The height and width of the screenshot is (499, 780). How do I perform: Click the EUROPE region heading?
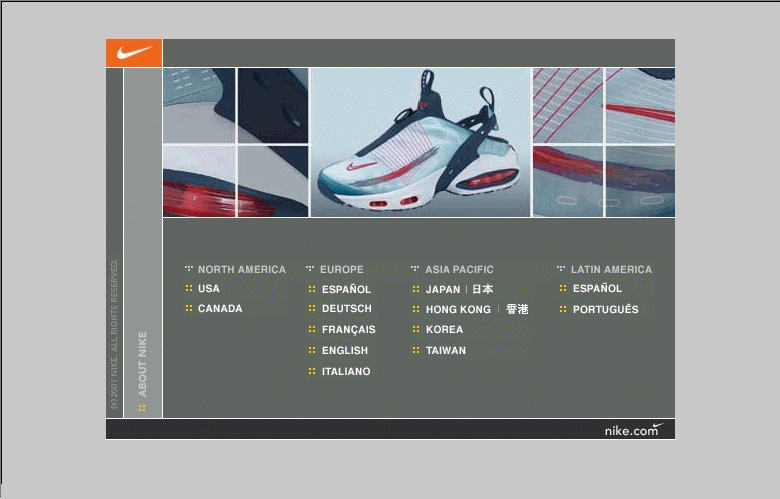tap(341, 269)
